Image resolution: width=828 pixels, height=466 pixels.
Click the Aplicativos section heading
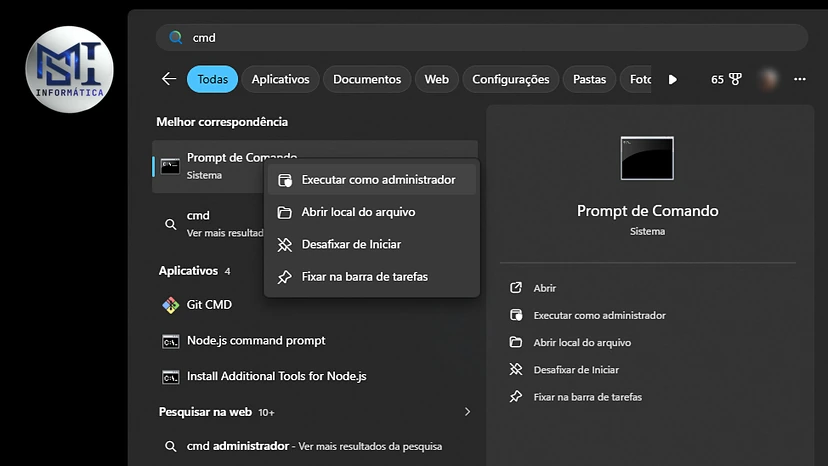[x=189, y=271]
